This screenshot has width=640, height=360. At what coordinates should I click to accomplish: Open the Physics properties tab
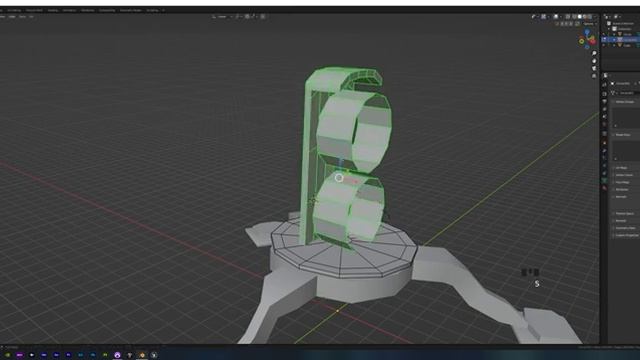point(604,165)
